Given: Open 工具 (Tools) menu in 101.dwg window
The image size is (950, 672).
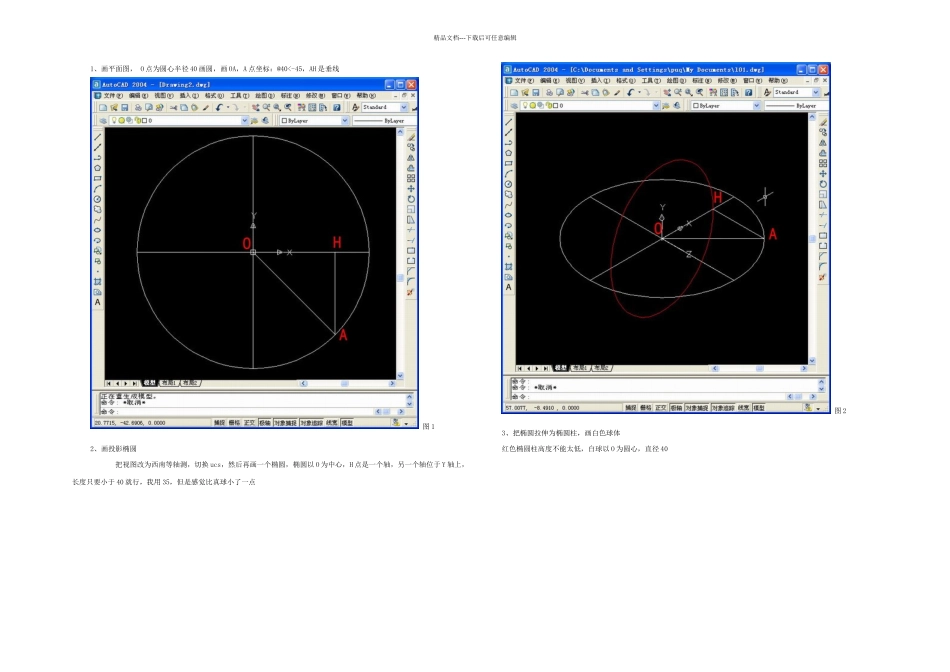Looking at the screenshot, I should point(646,80).
